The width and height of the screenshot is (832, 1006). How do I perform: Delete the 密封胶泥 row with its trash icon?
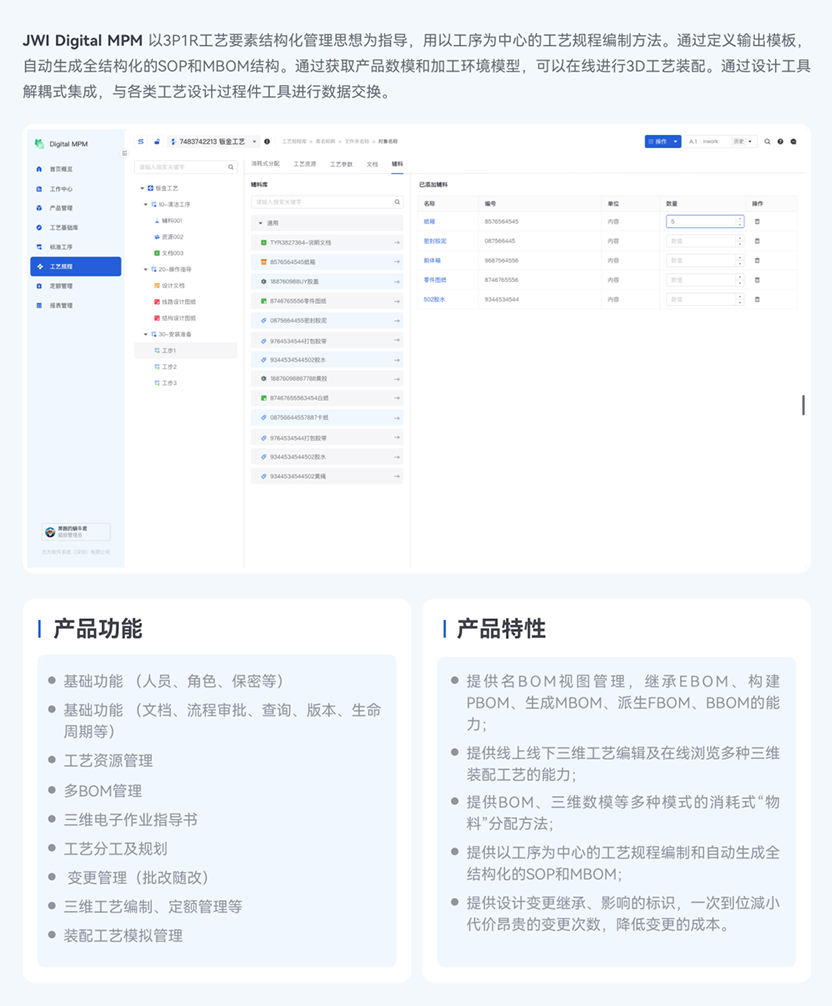pyautogui.click(x=757, y=241)
